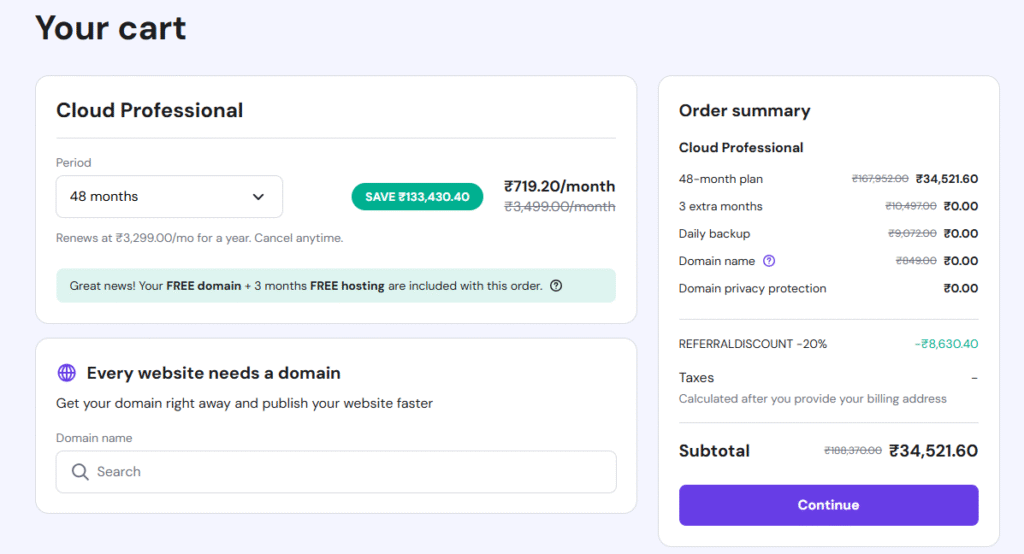Focus the Domain name search field

coord(340,472)
